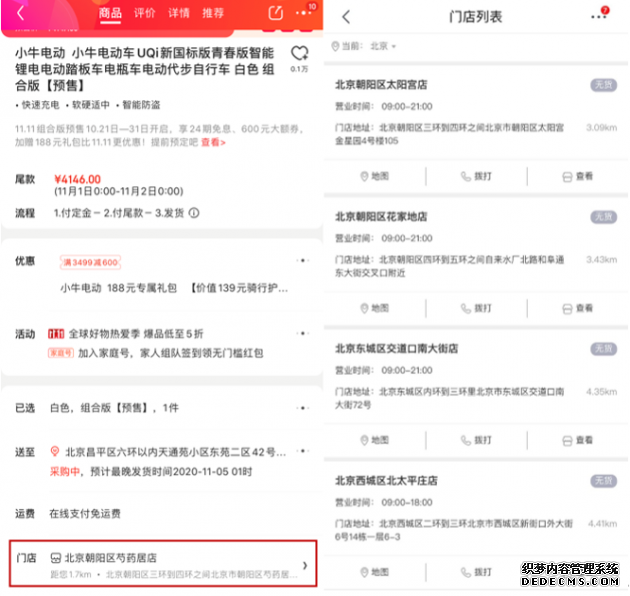Tap 查看 for 太阳宫店

578,176
